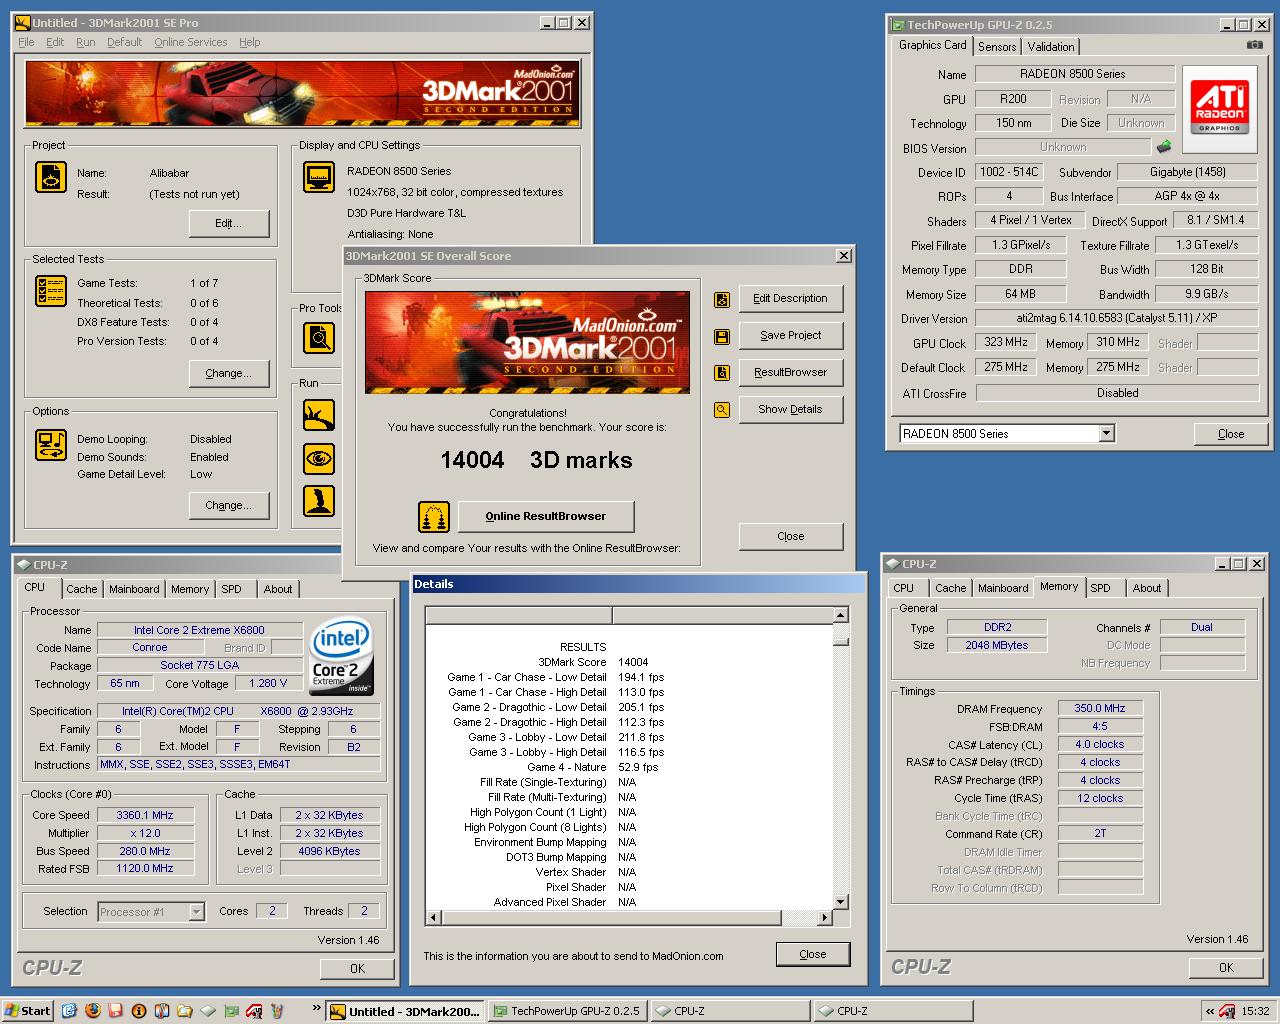Click the green graphics card quick launch icon

point(231,1011)
